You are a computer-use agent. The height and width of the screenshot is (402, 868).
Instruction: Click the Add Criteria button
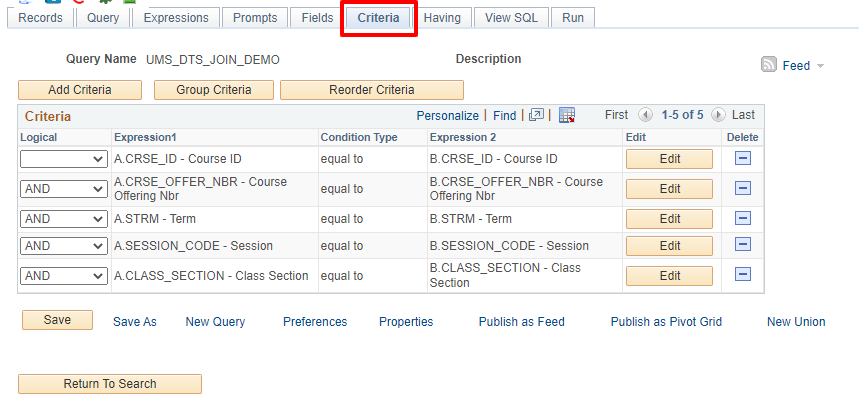pyautogui.click(x=80, y=90)
